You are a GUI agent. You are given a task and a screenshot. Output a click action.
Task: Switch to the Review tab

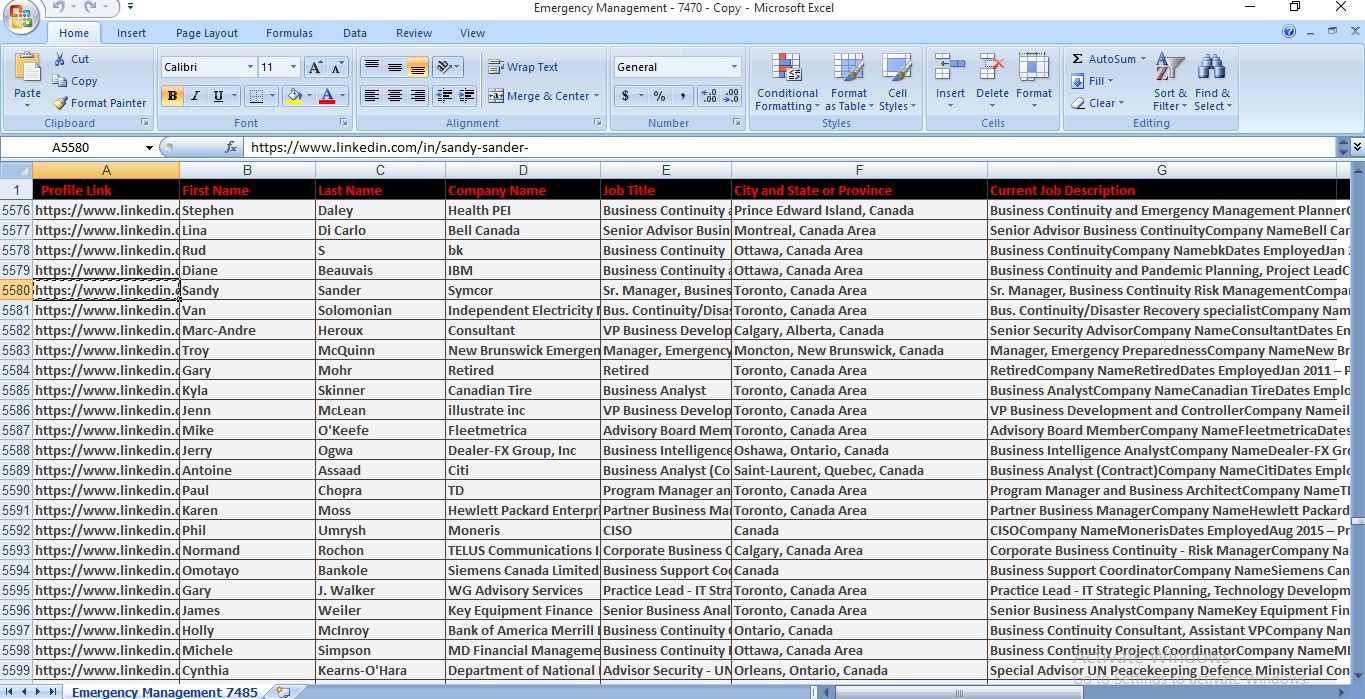[x=414, y=33]
